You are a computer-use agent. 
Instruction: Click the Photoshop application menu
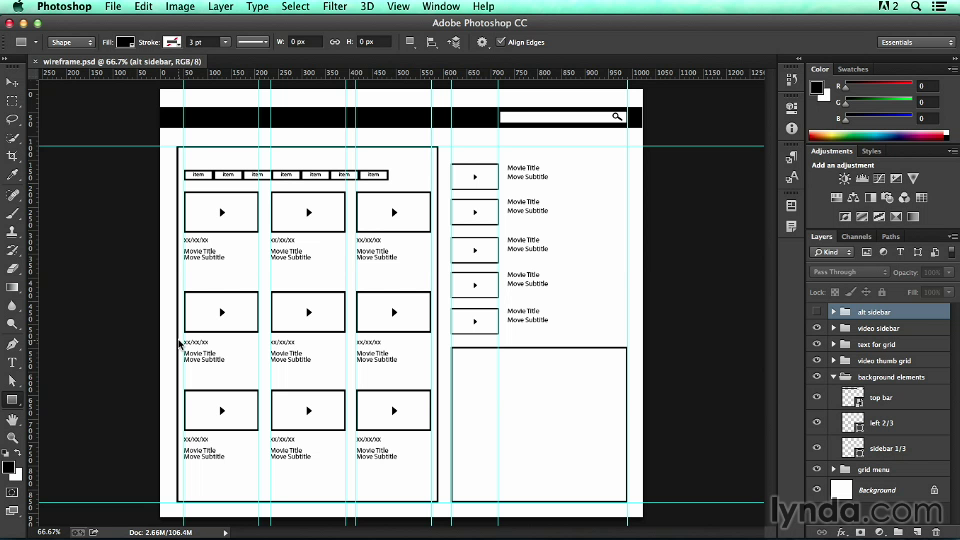[64, 6]
